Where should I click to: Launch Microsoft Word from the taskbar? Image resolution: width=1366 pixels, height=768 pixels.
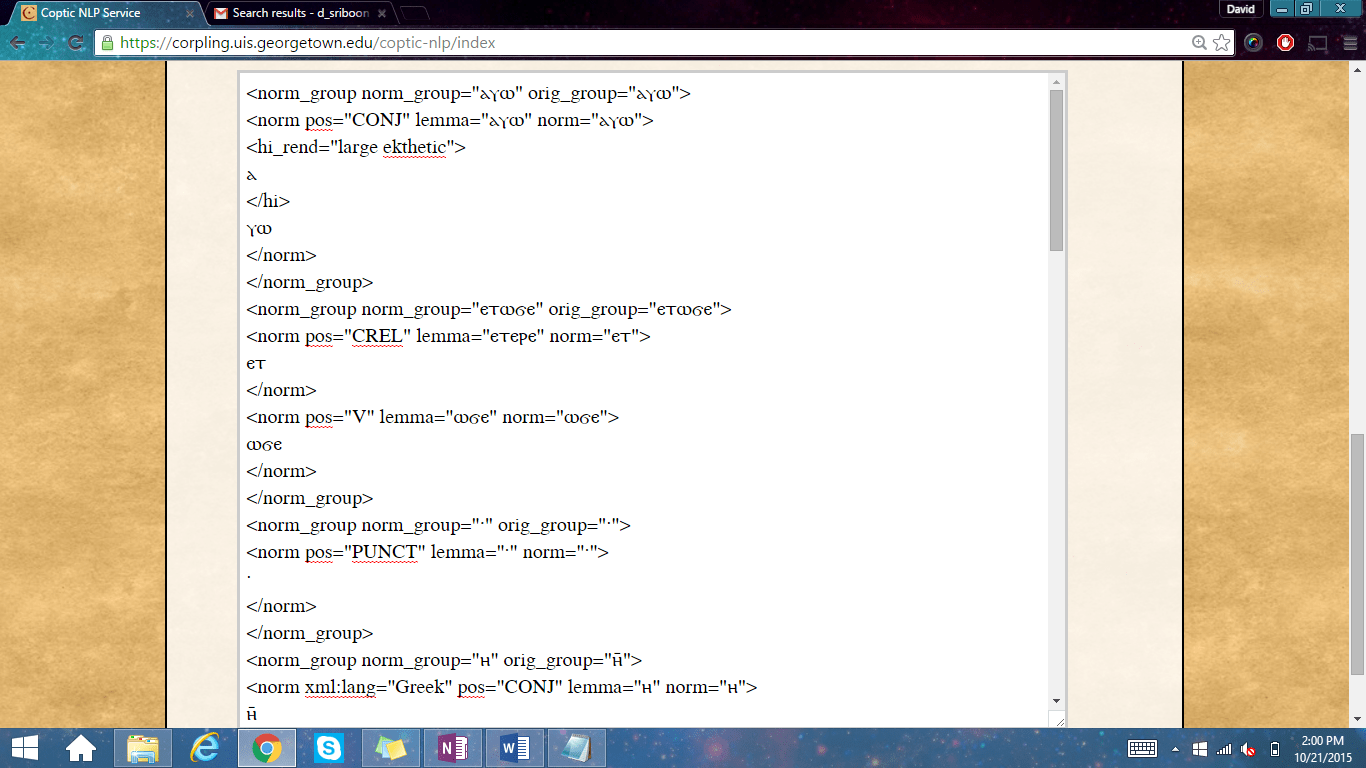513,747
